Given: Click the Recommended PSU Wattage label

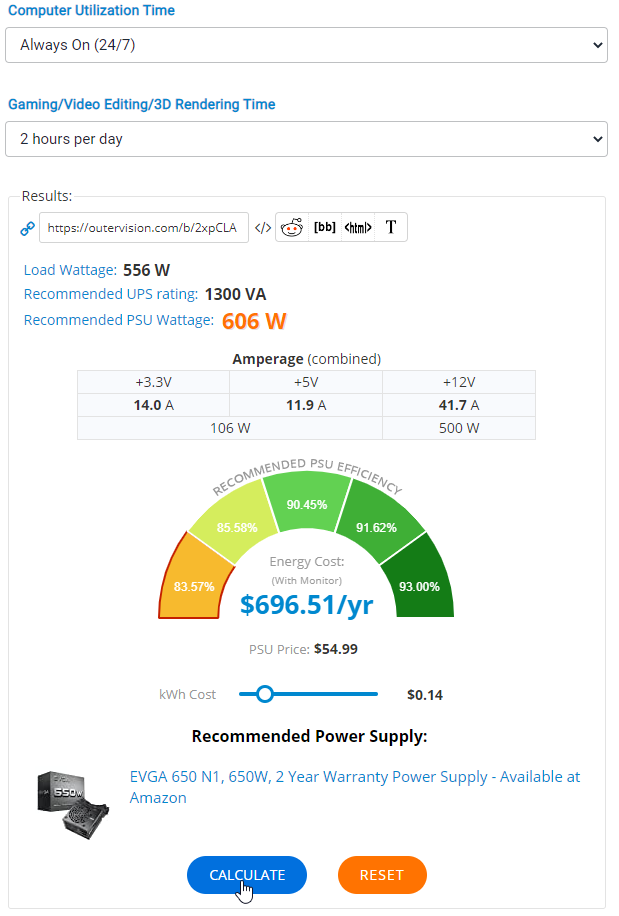Looking at the screenshot, I should pyautogui.click(x=119, y=320).
